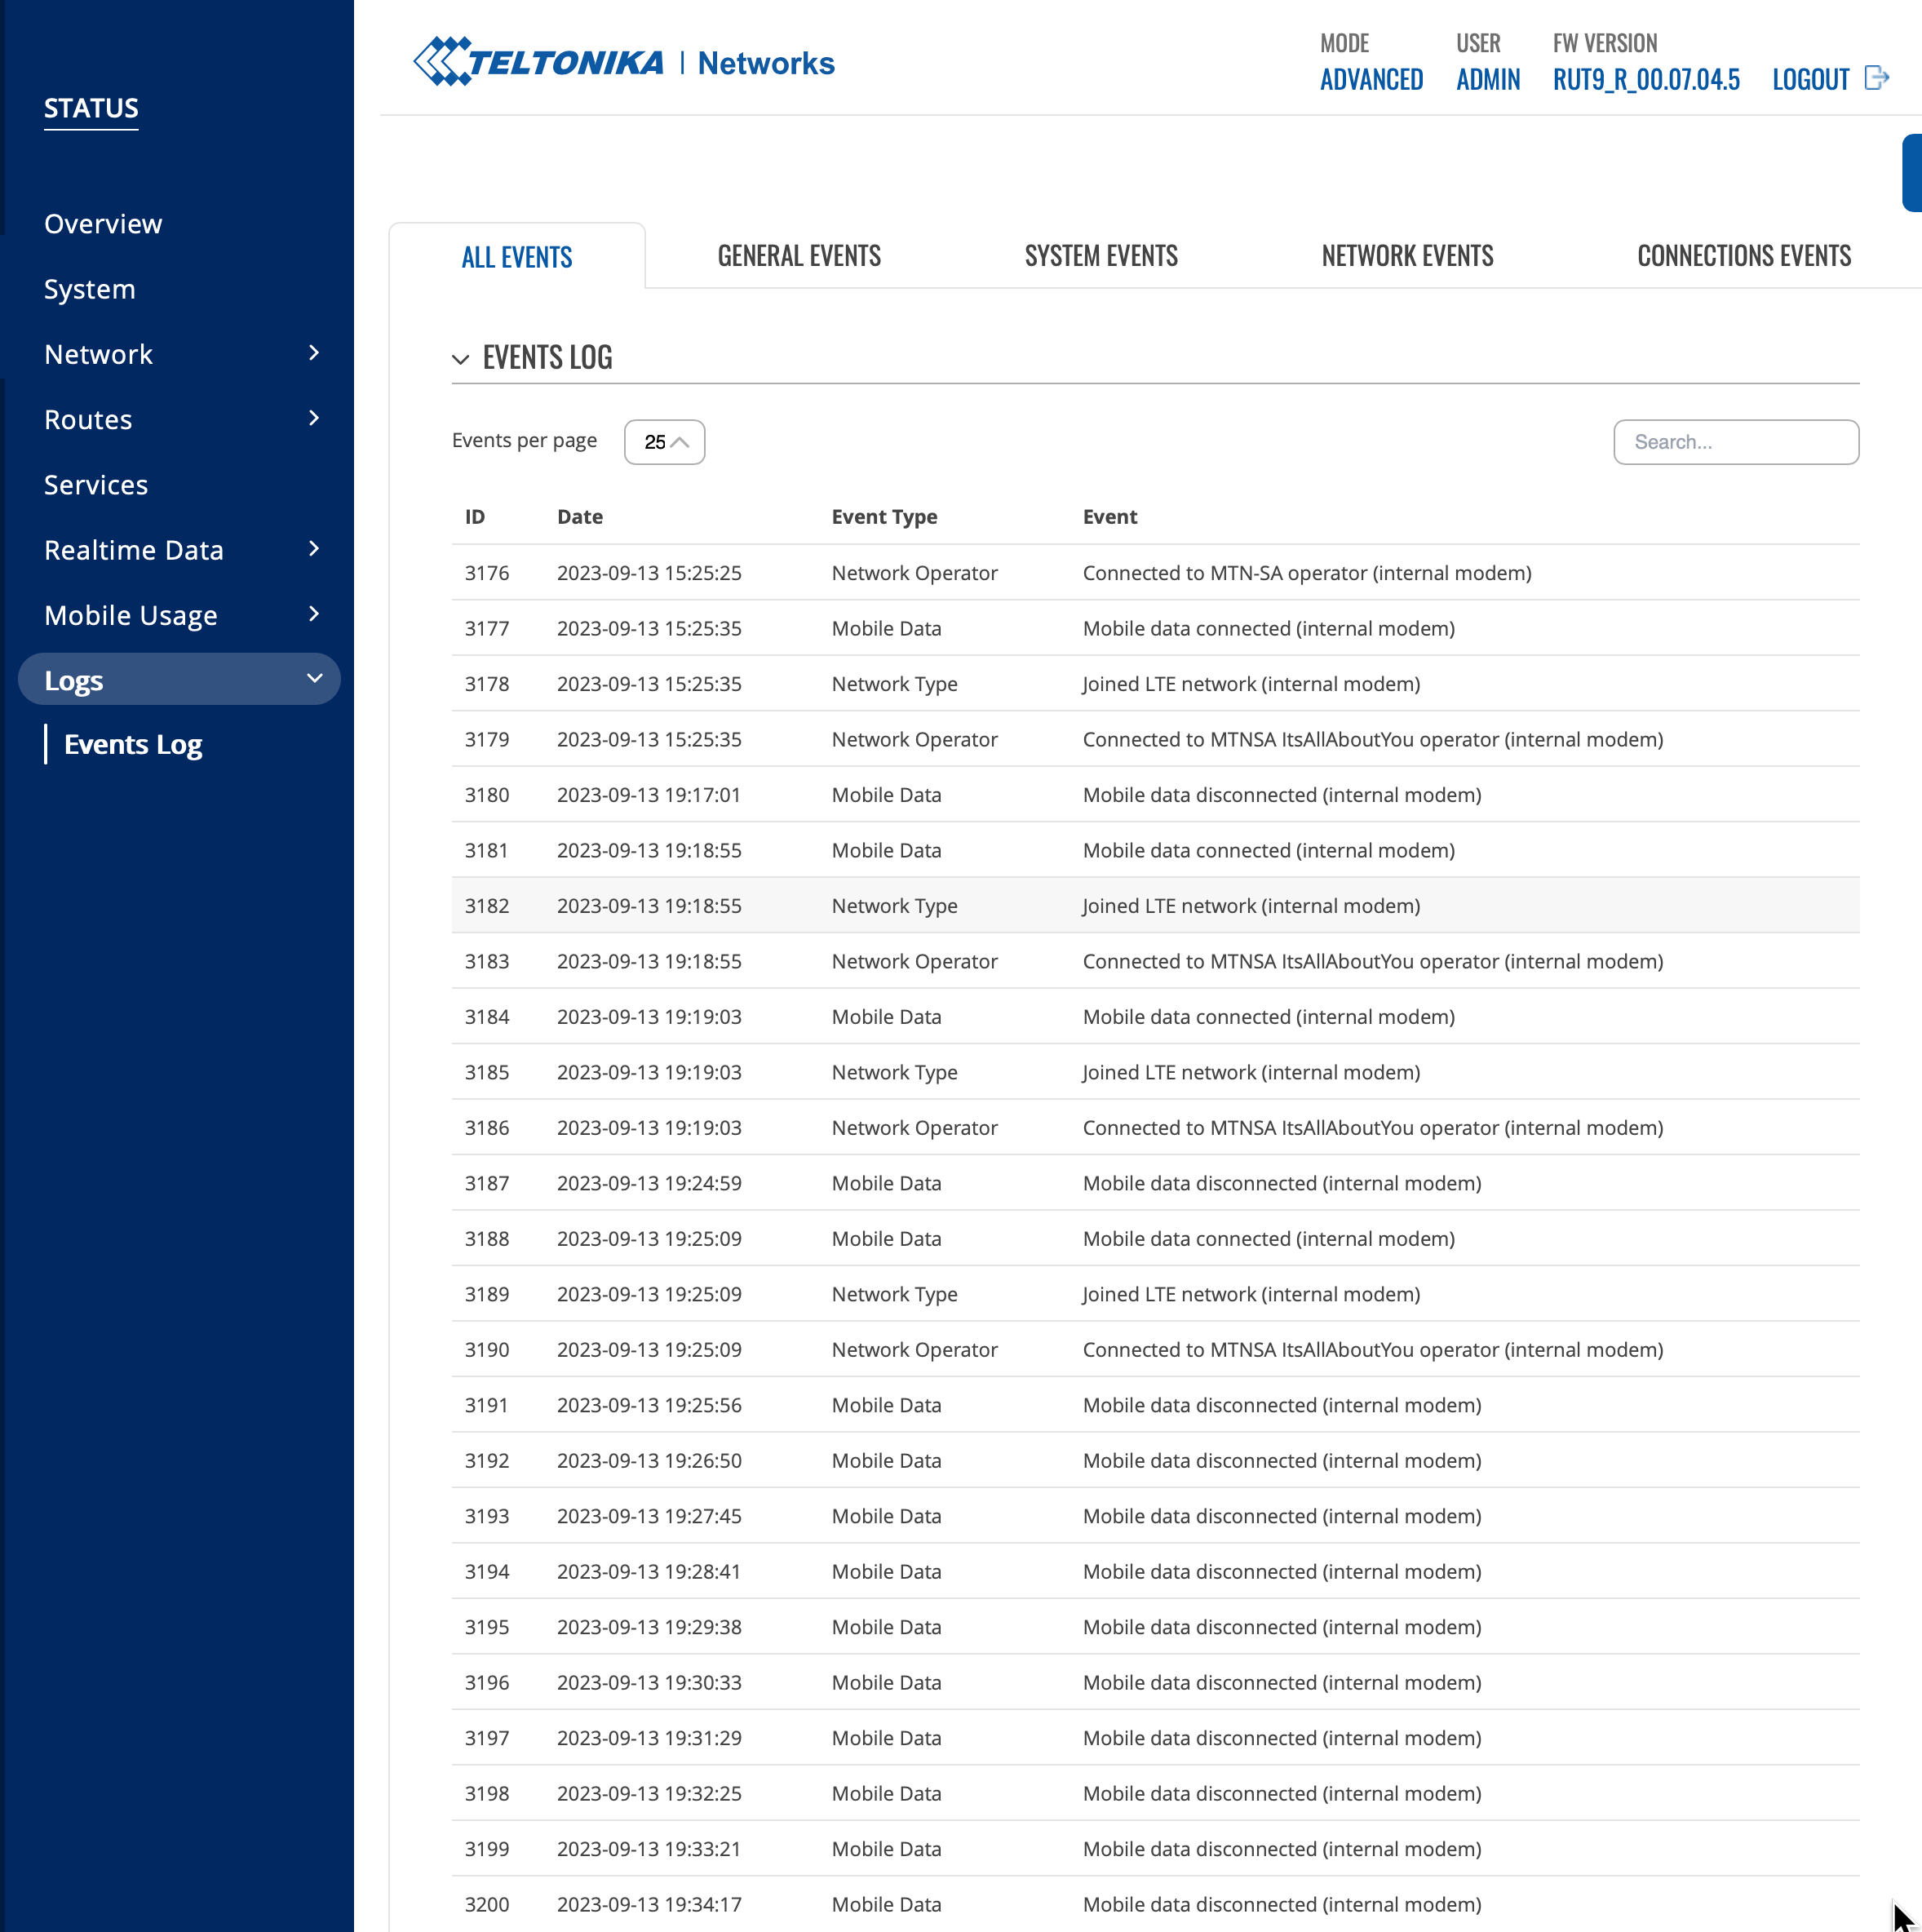
Task: Select event ID 3186
Action: (x=487, y=1128)
